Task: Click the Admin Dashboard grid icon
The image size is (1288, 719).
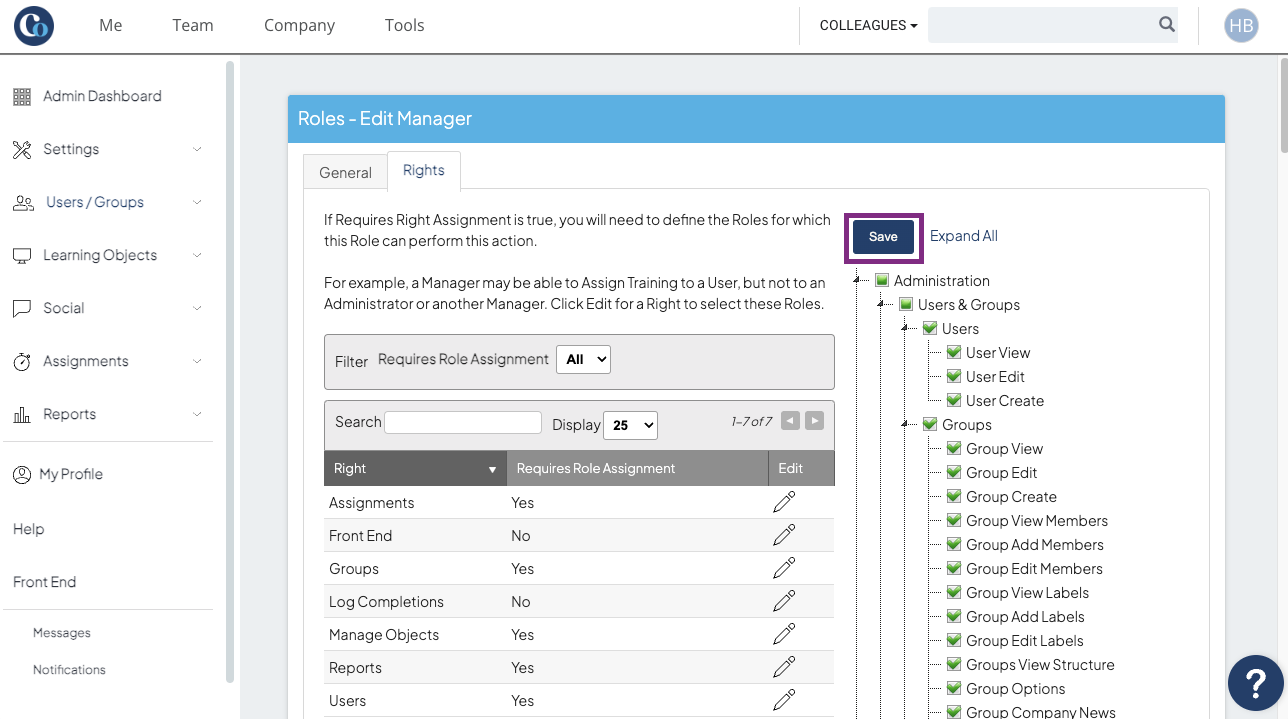Action: pos(22,96)
